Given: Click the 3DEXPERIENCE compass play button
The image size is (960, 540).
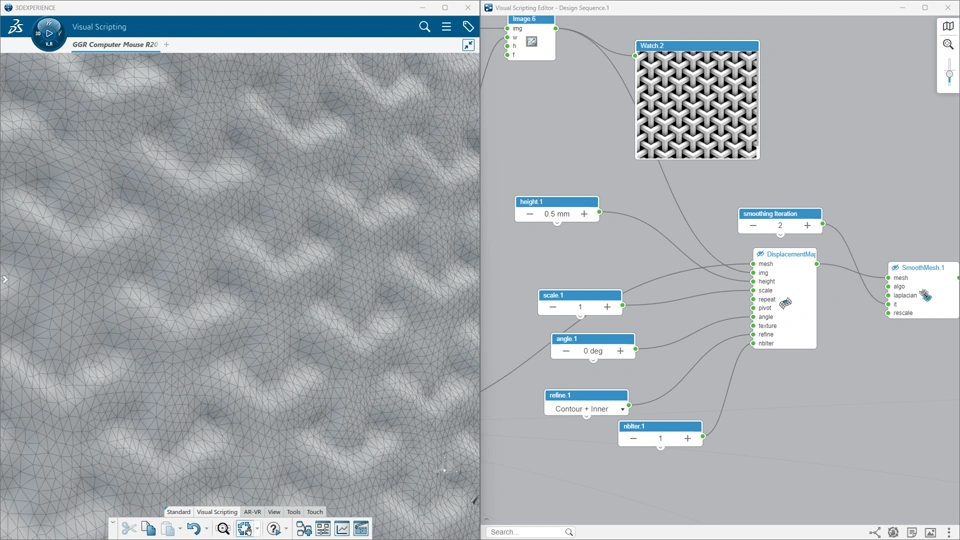Looking at the screenshot, I should 49,34.
